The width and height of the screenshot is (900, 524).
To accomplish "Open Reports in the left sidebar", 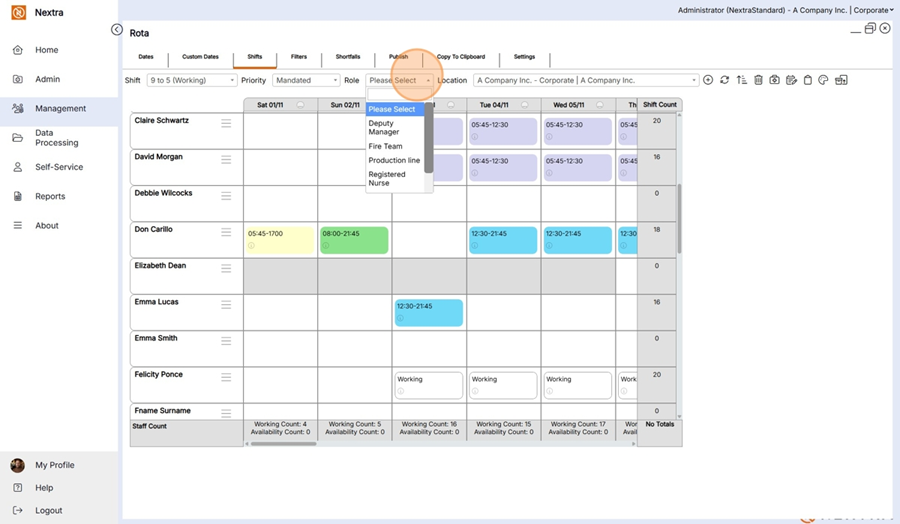I will pos(50,196).
